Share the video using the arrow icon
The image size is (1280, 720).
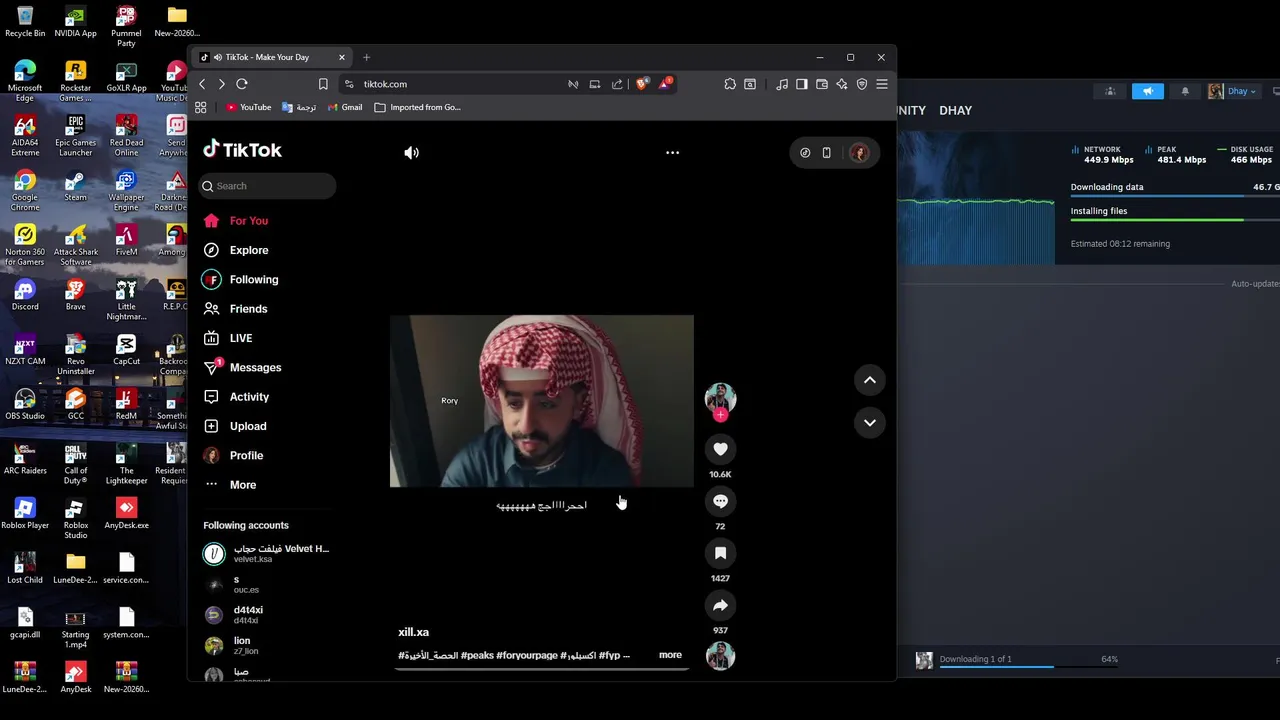(720, 605)
